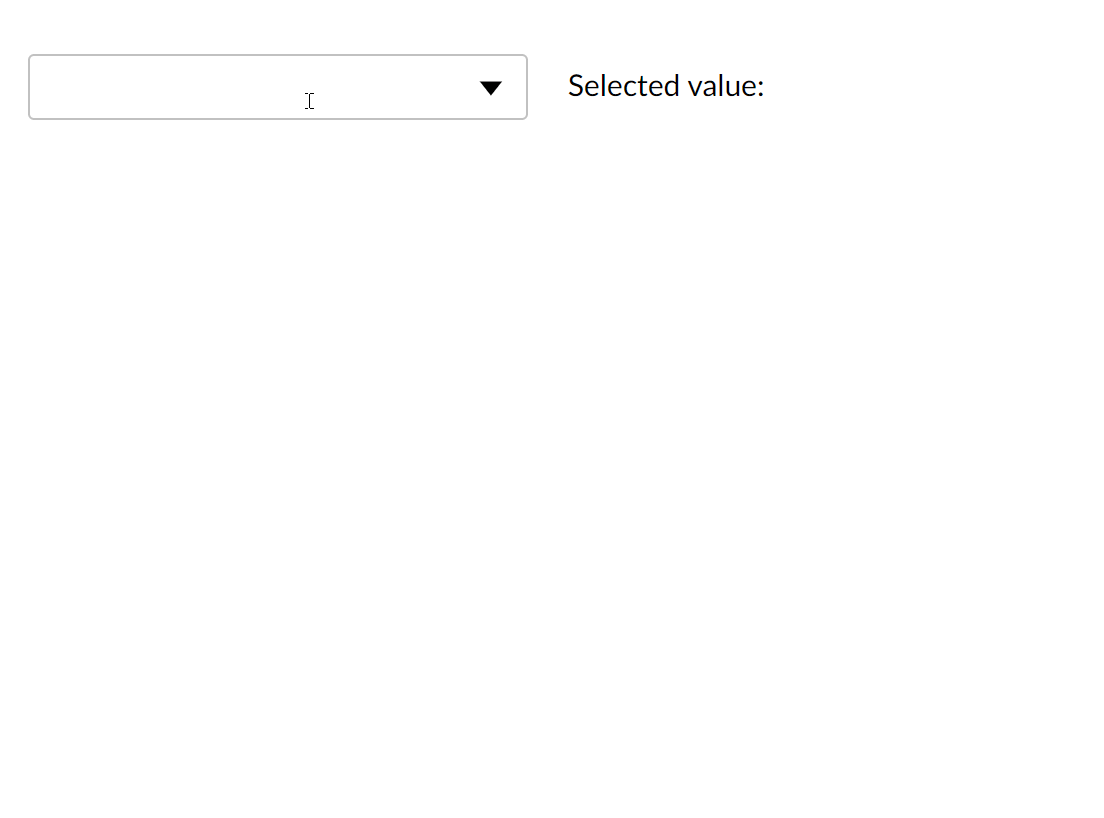Click the Selected value label text
1104x818 pixels.
pos(664,86)
